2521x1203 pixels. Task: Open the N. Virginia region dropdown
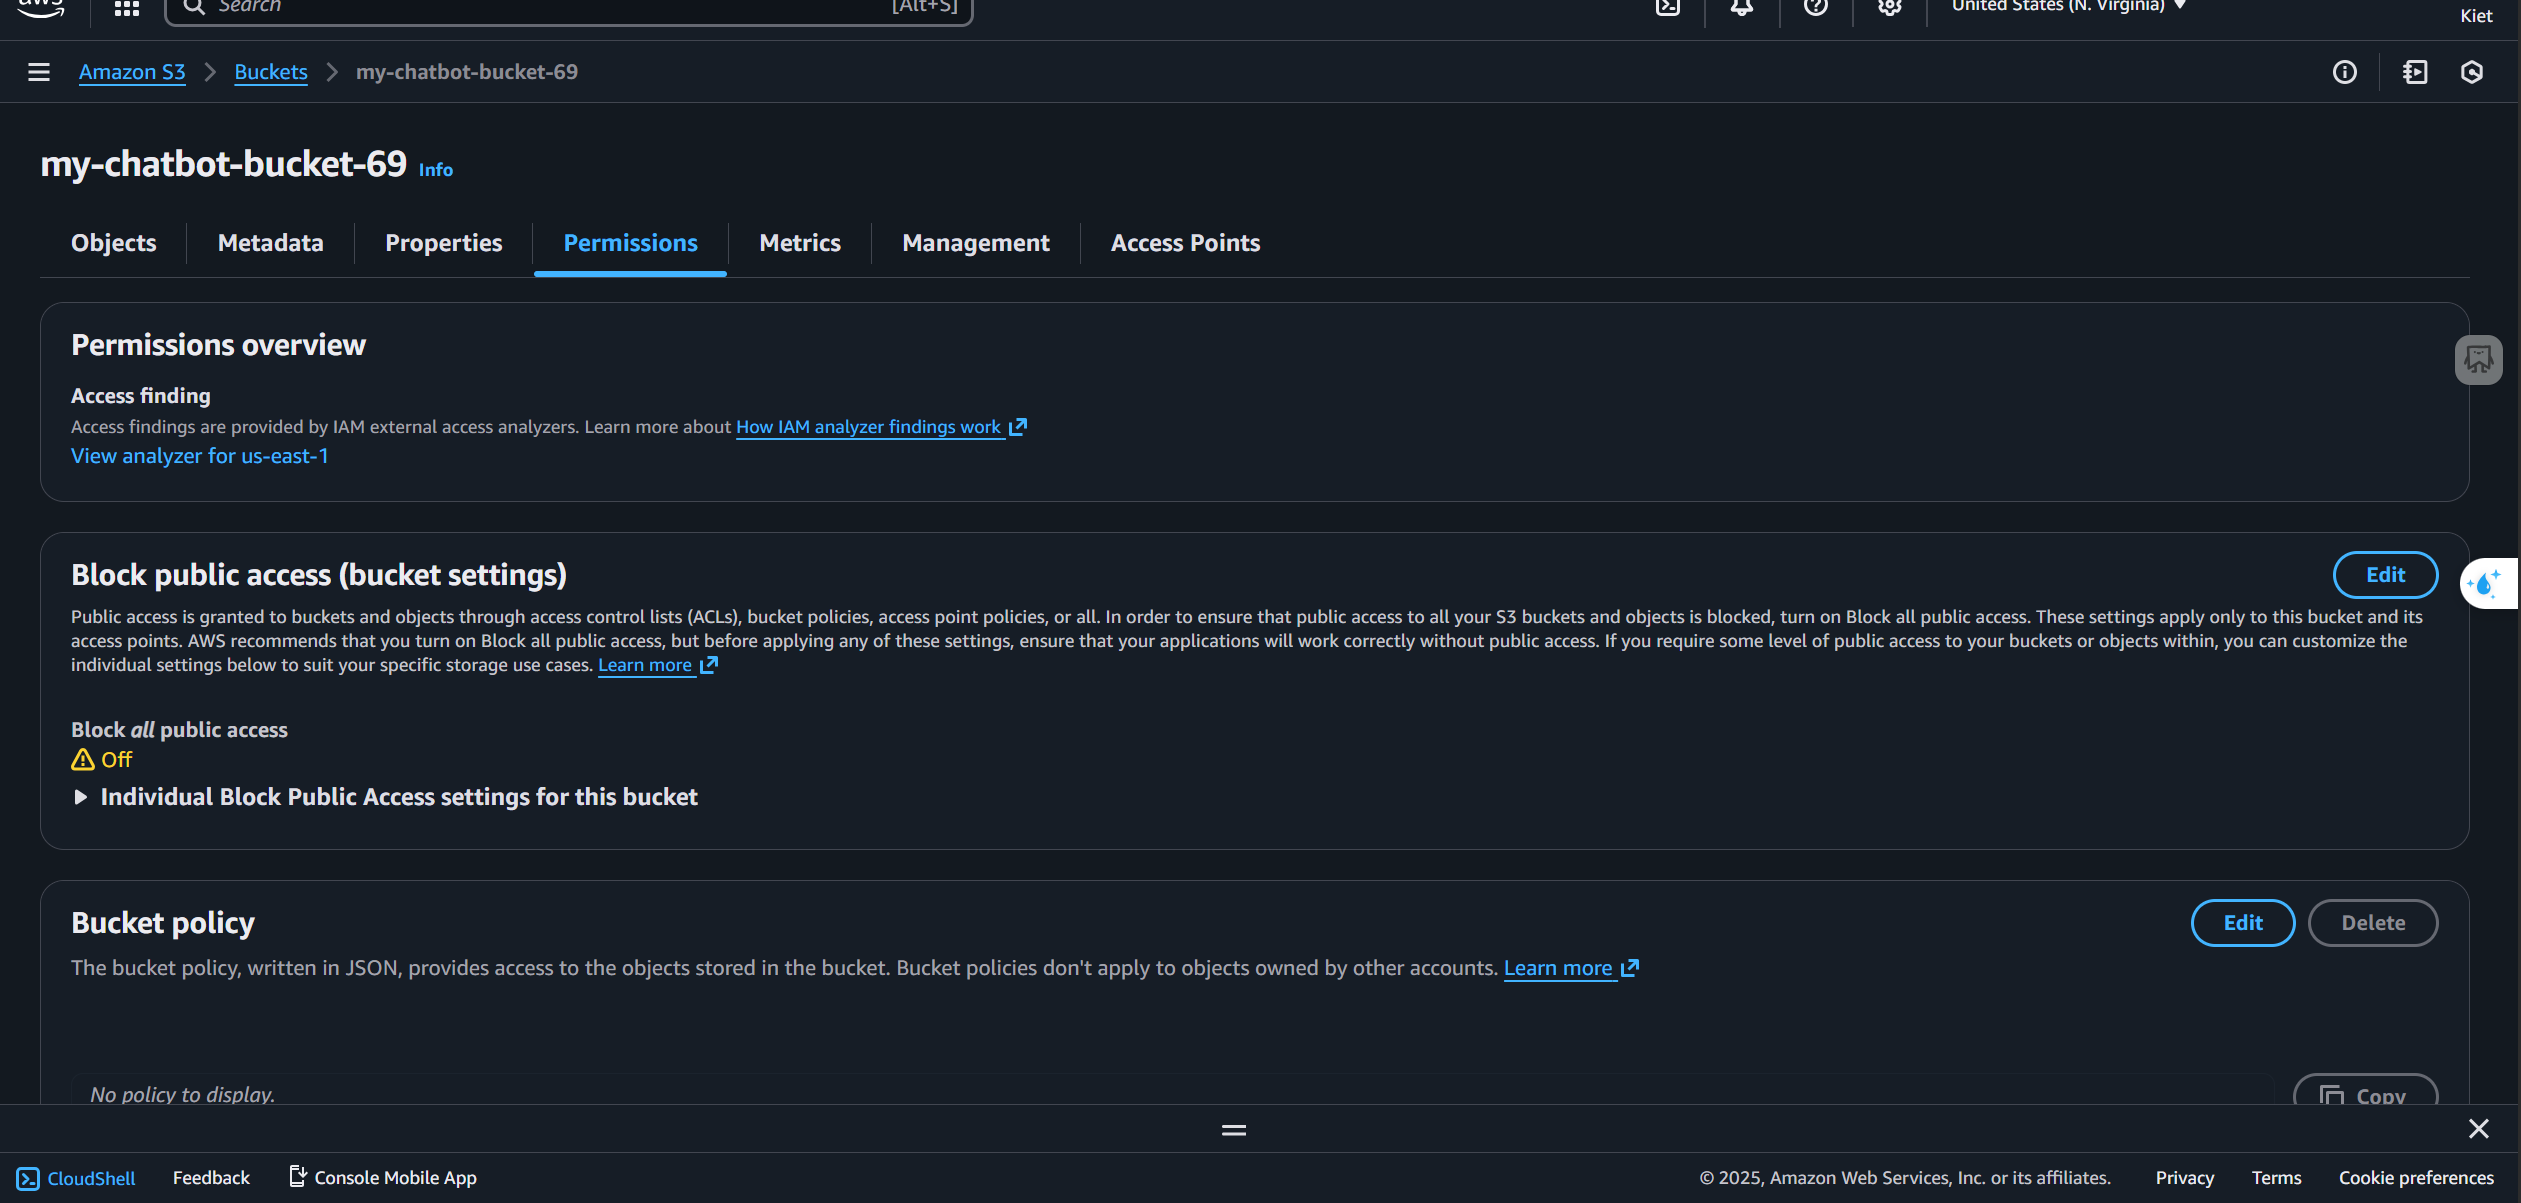pos(2068,7)
